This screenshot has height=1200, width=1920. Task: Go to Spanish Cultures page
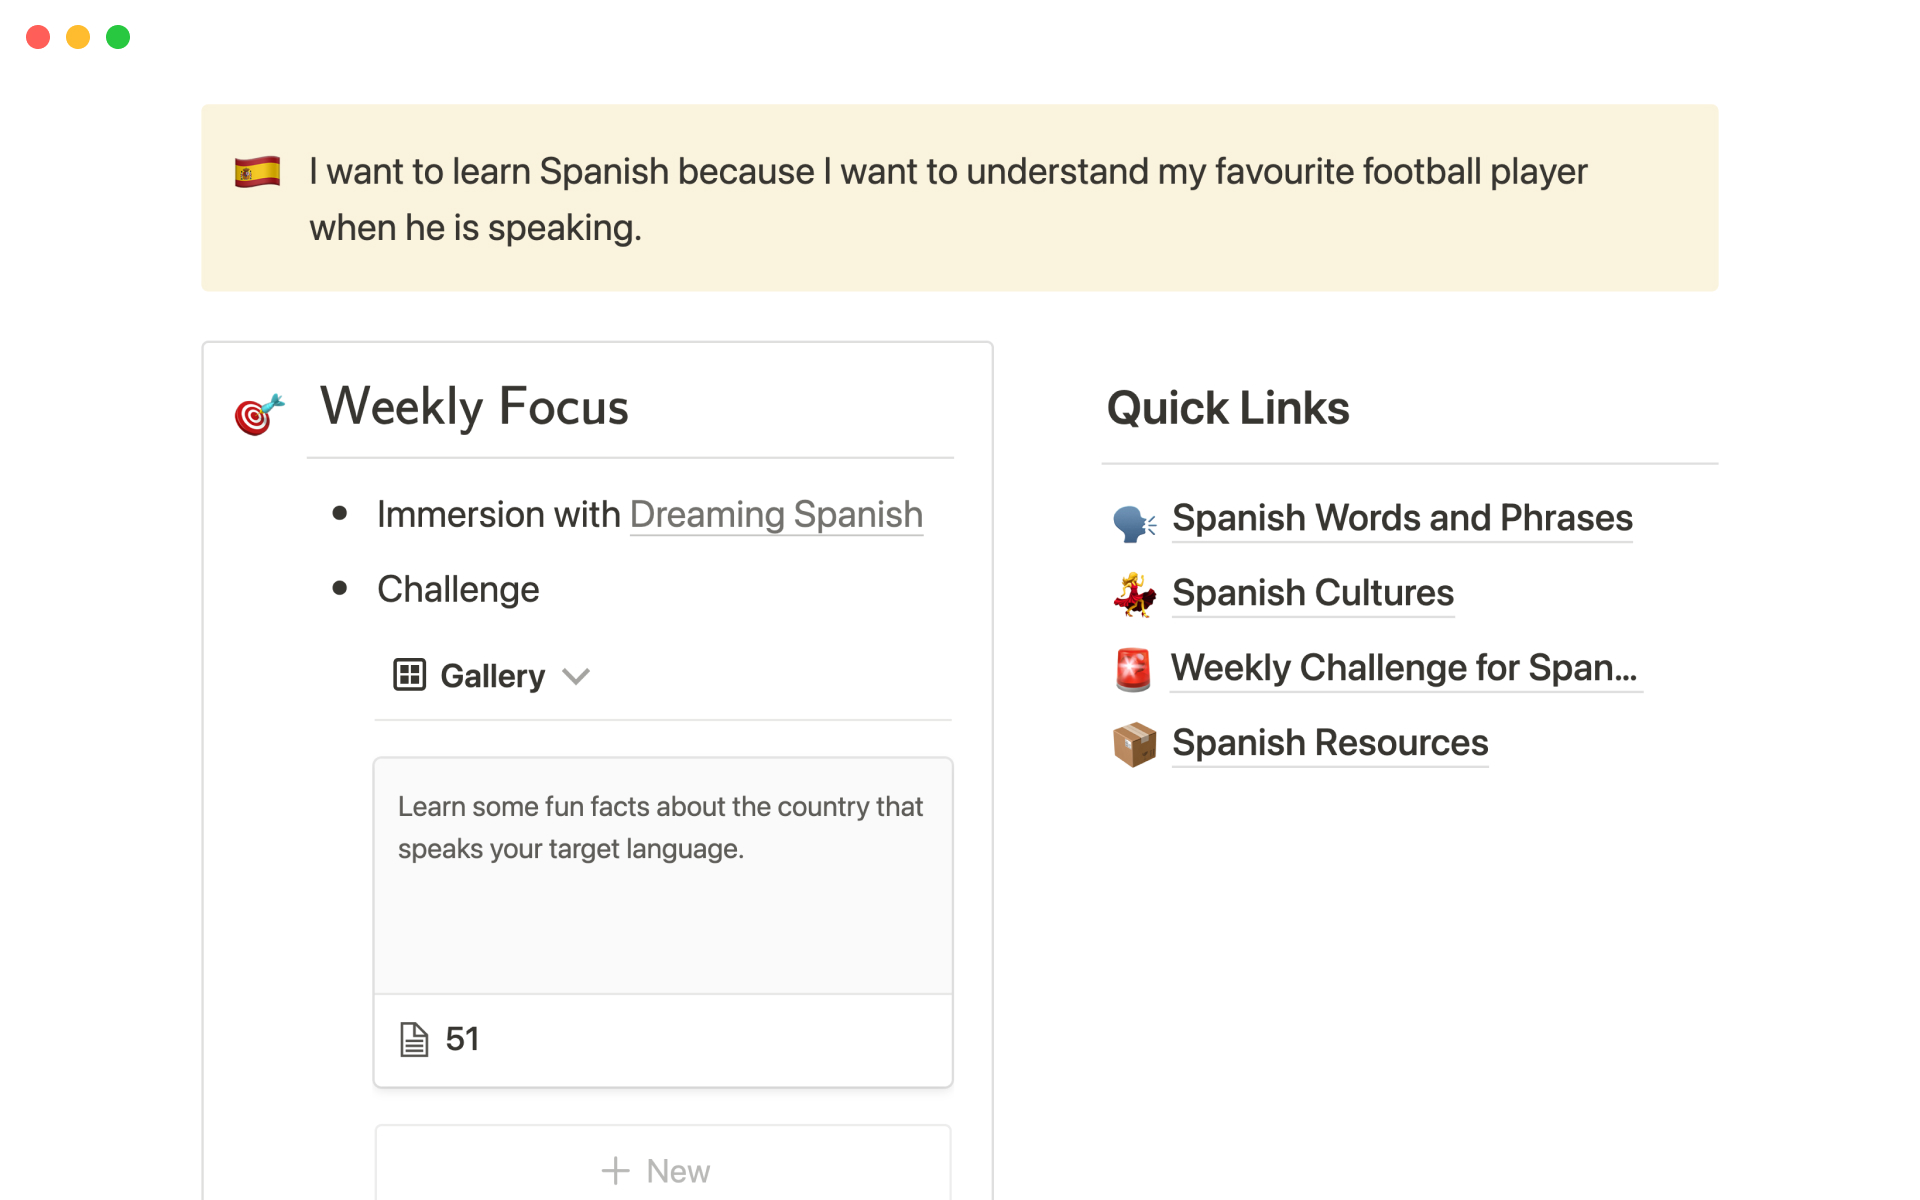(x=1312, y=594)
